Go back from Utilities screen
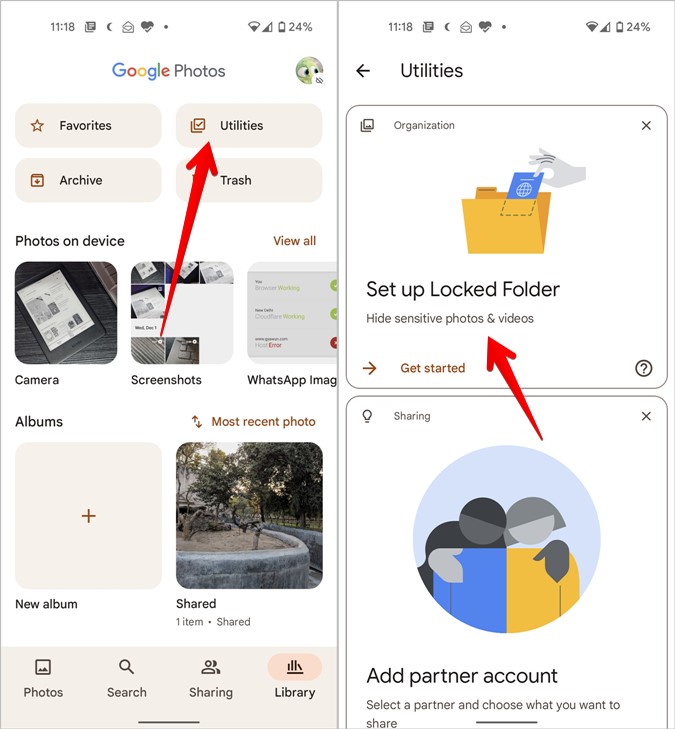This screenshot has width=675, height=729. tap(363, 71)
